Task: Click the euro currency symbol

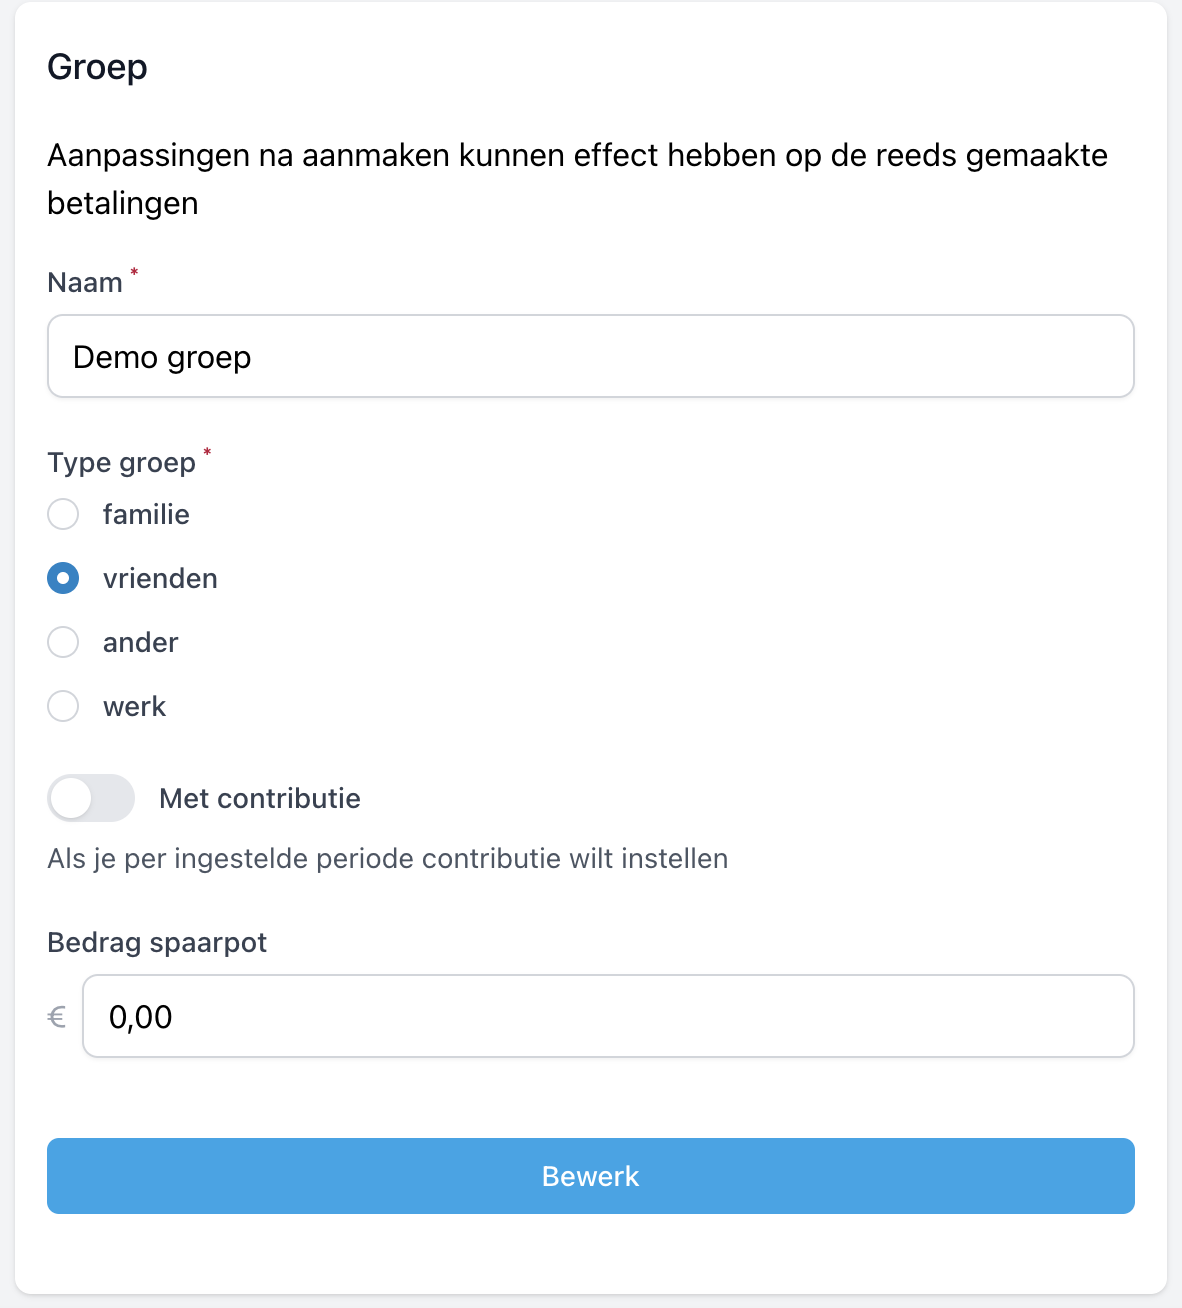Action: click(57, 1018)
